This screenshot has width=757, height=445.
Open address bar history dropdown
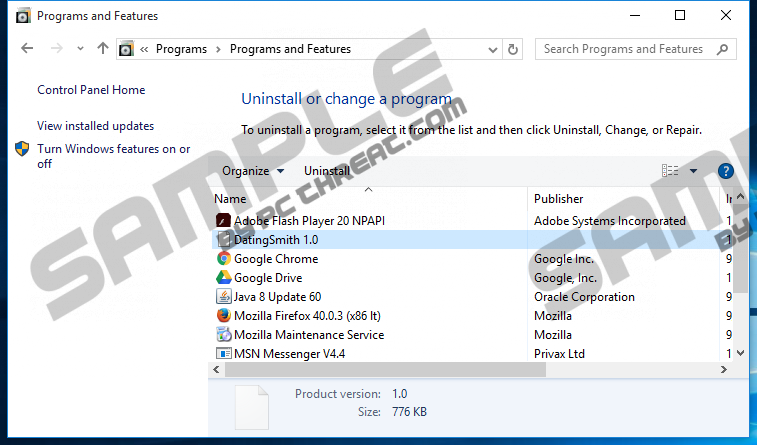[492, 49]
